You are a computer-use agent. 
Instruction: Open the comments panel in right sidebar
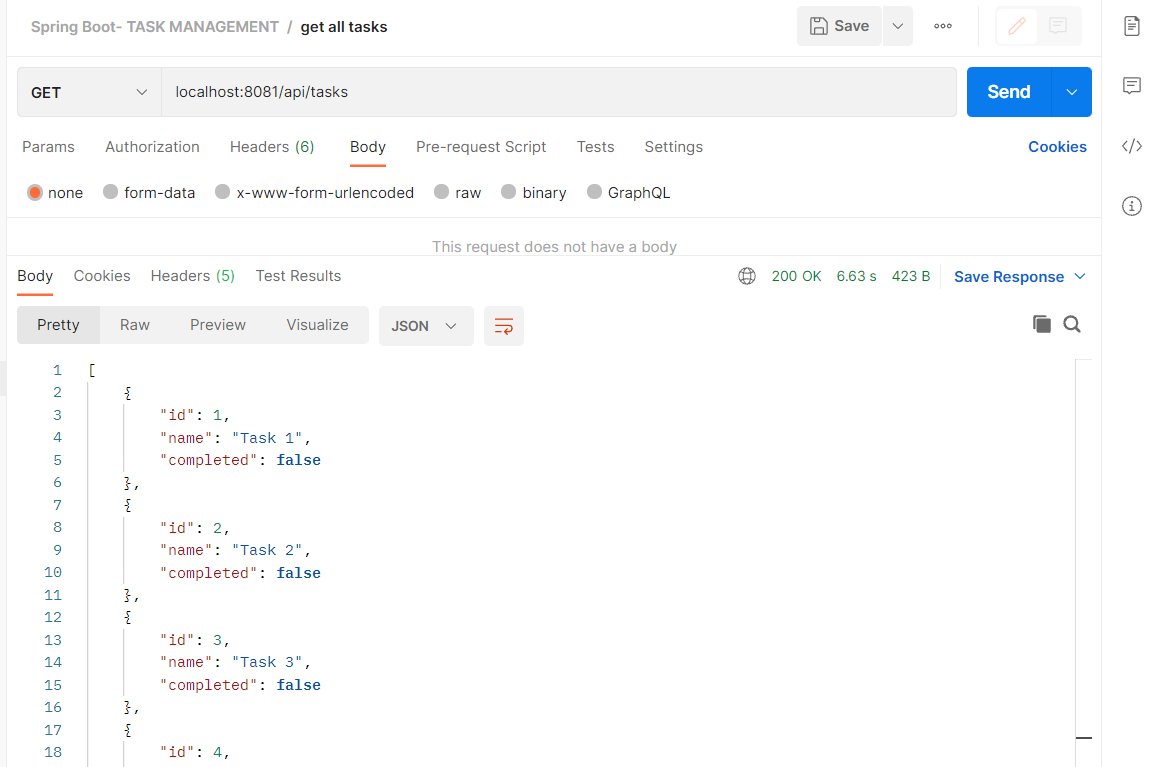(x=1131, y=86)
